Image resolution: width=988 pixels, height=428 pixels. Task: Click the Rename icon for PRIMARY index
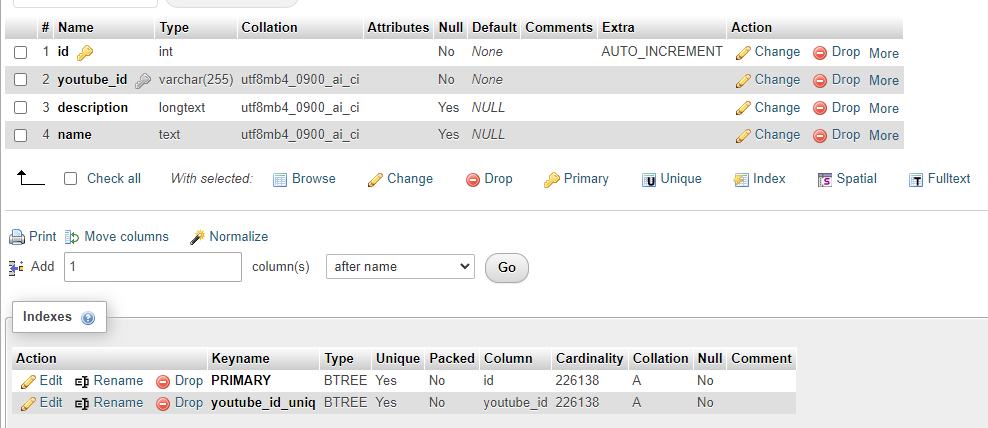82,381
